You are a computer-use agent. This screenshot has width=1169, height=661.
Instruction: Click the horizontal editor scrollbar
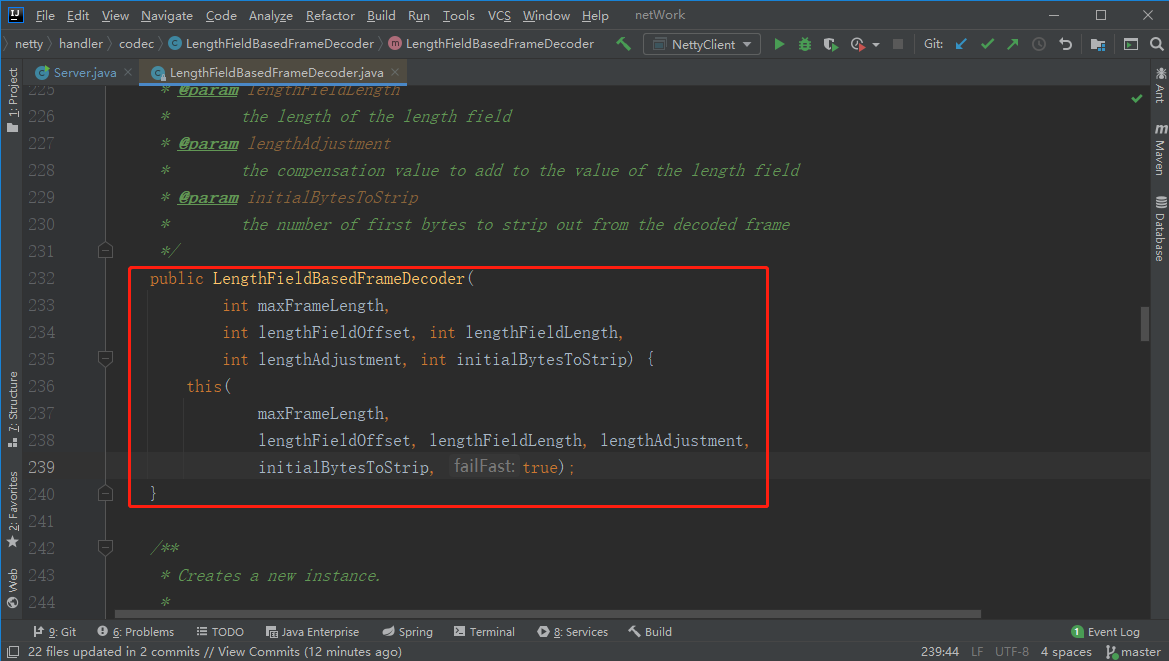(x=548, y=614)
